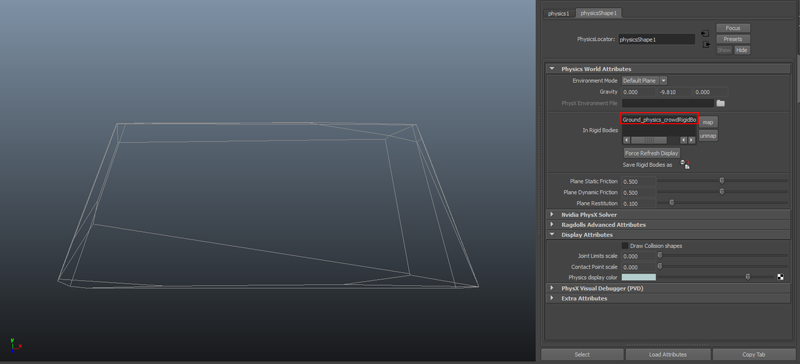800x364 pixels.
Task: Click Copy Tab button
Action: tap(754, 354)
